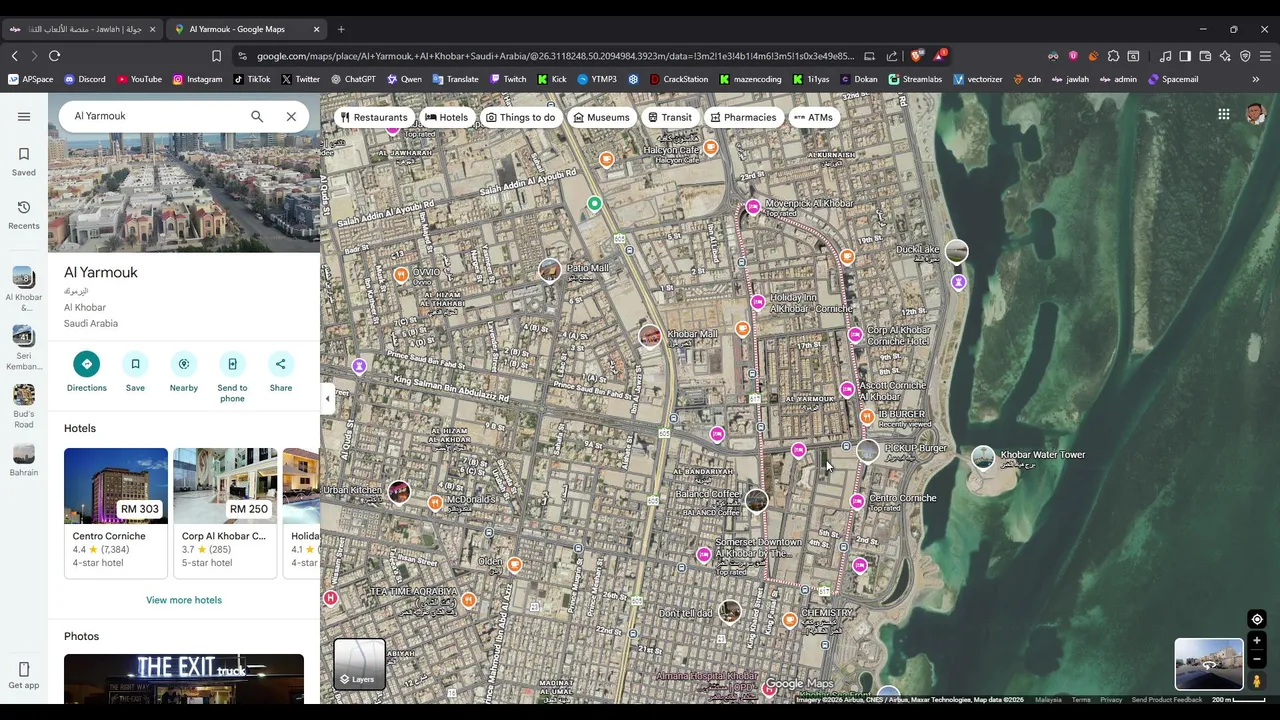Get directions to Al Yarmouk
1280x720 pixels.
click(86, 372)
